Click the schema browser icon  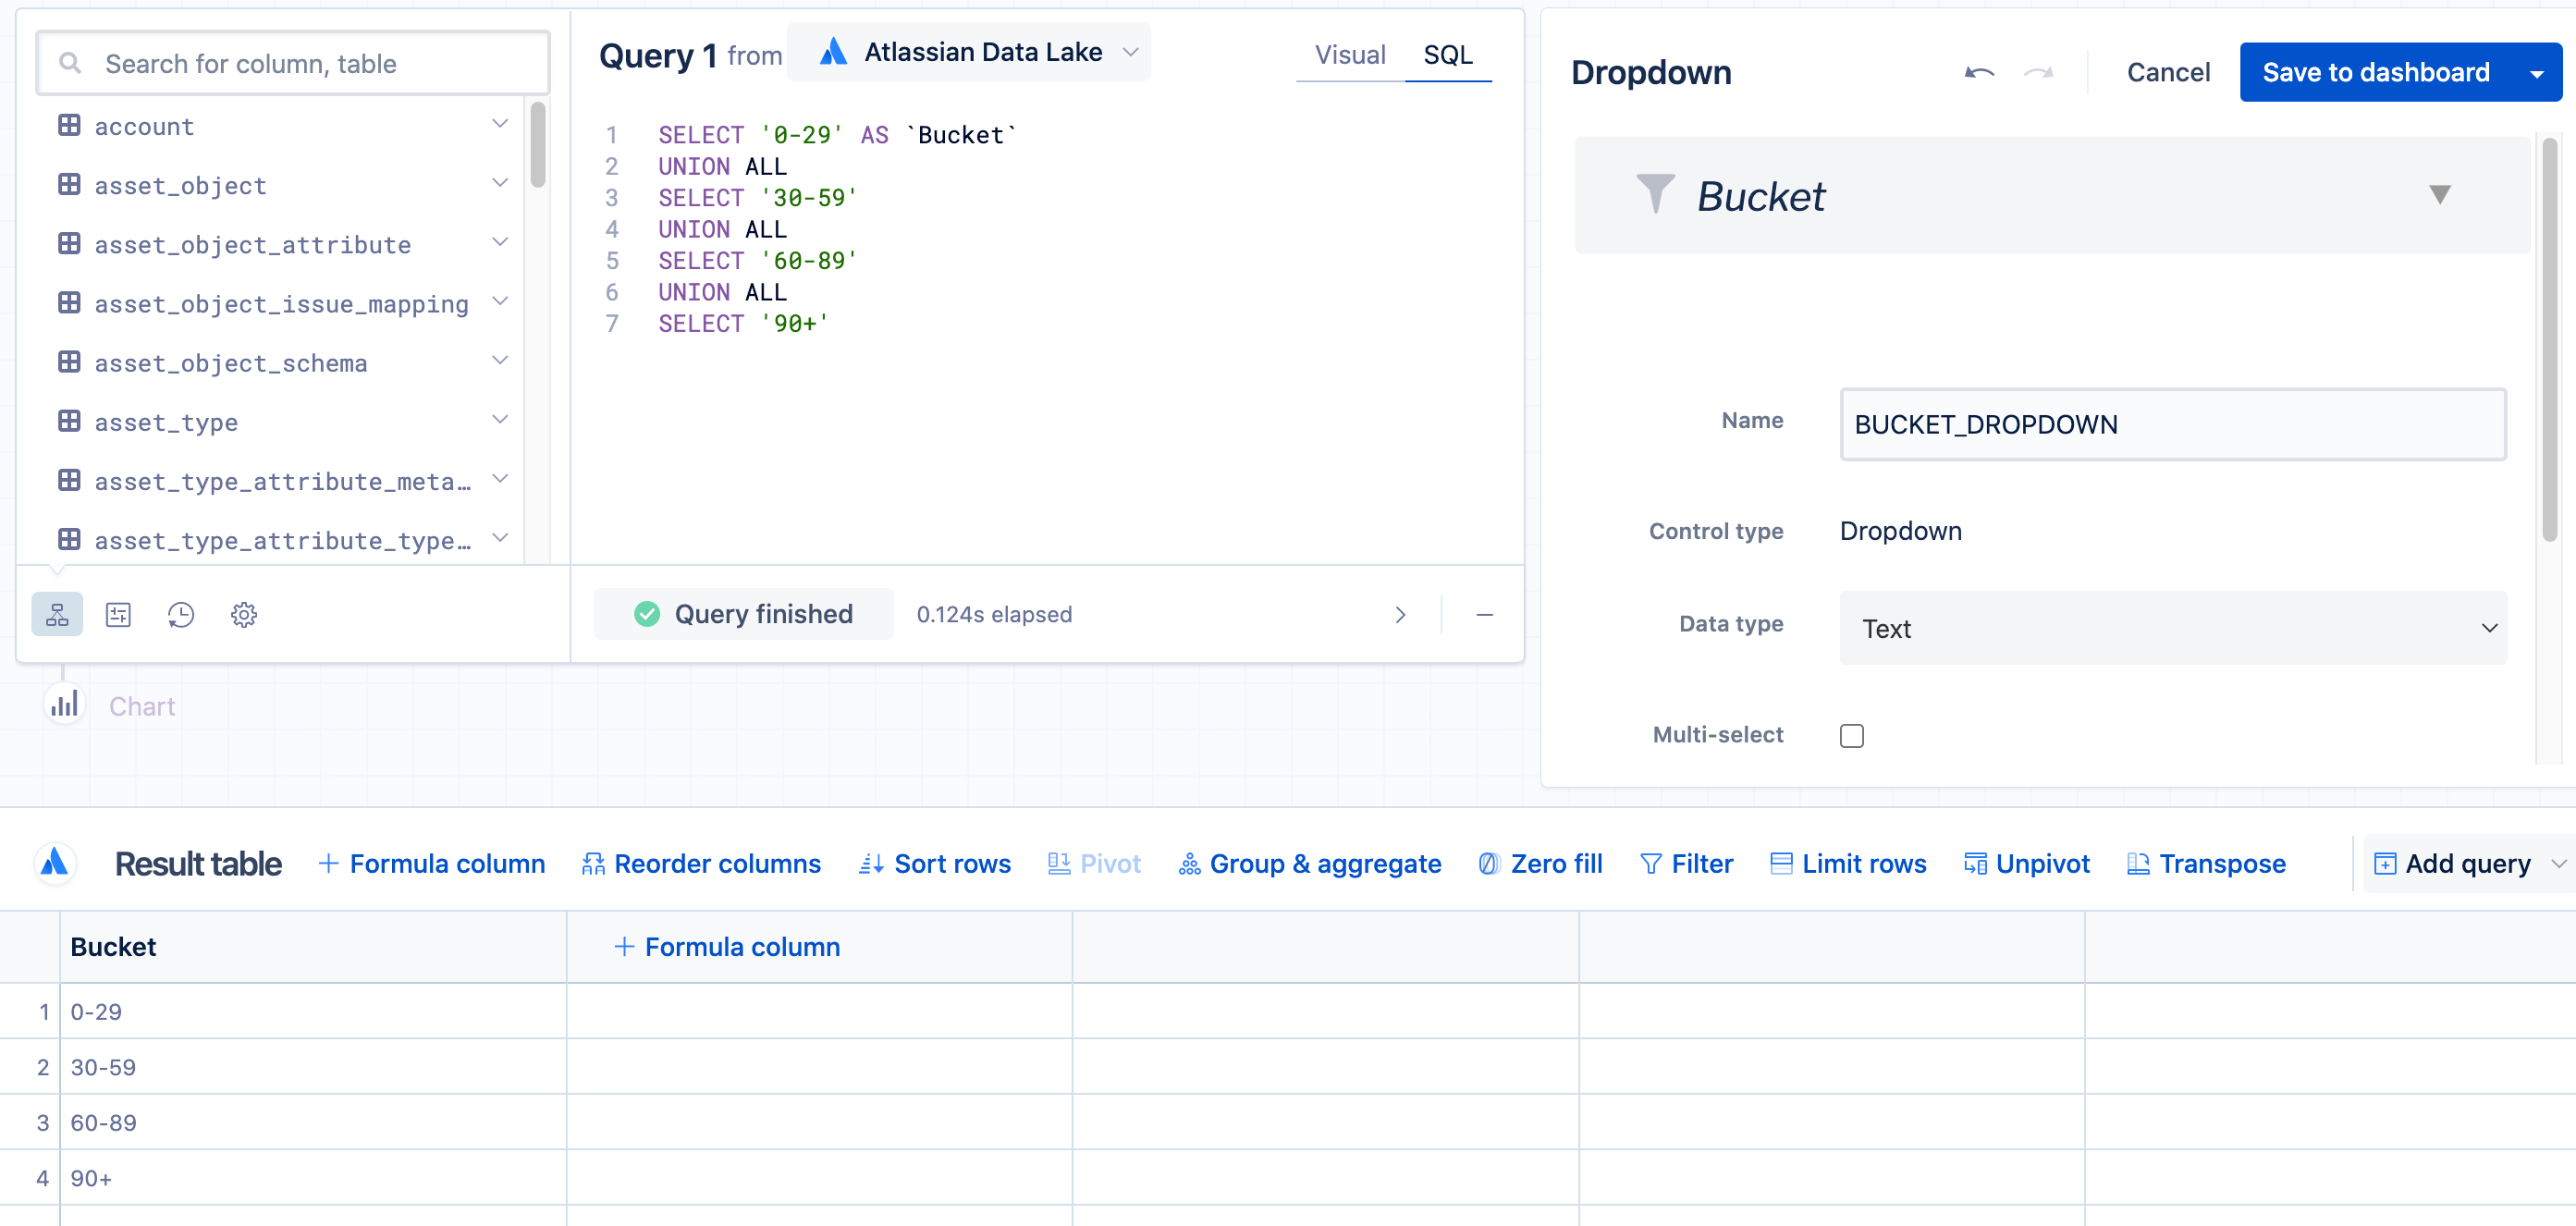tap(57, 614)
